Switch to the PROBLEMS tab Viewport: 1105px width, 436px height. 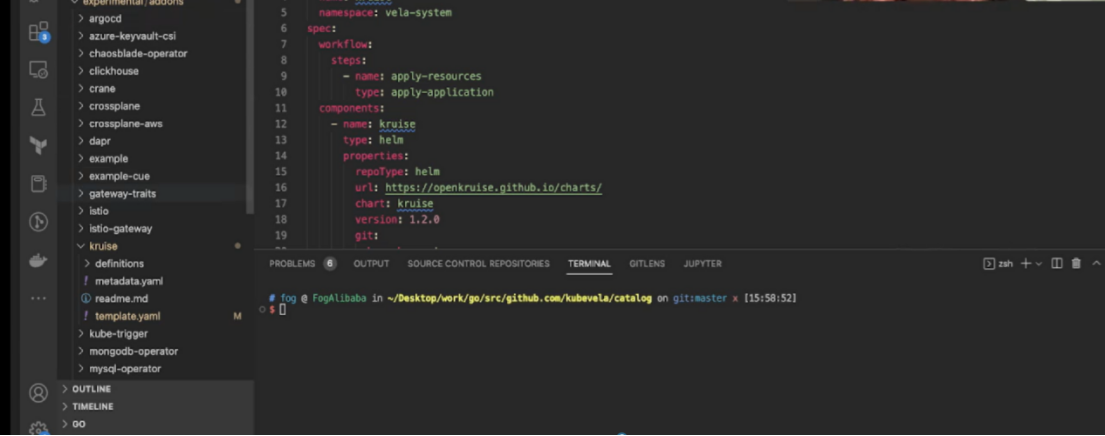click(292, 263)
